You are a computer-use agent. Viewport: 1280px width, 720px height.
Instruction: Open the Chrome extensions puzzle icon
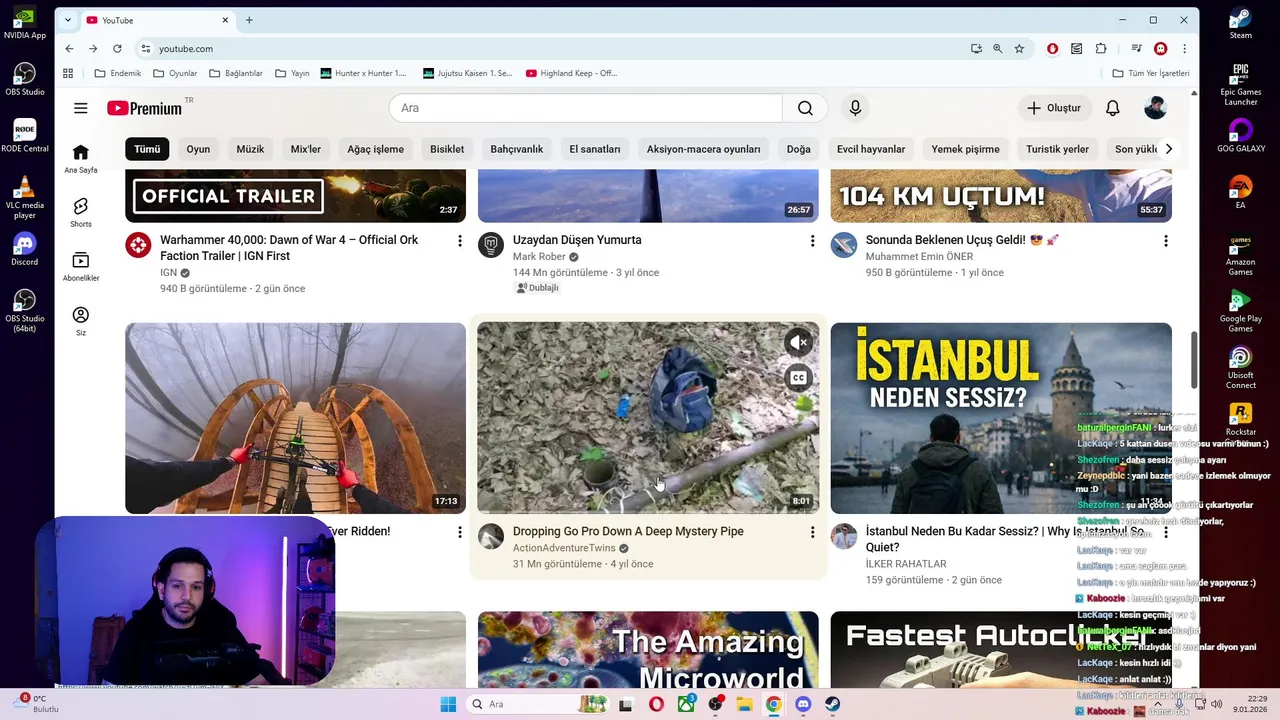click(x=1101, y=48)
